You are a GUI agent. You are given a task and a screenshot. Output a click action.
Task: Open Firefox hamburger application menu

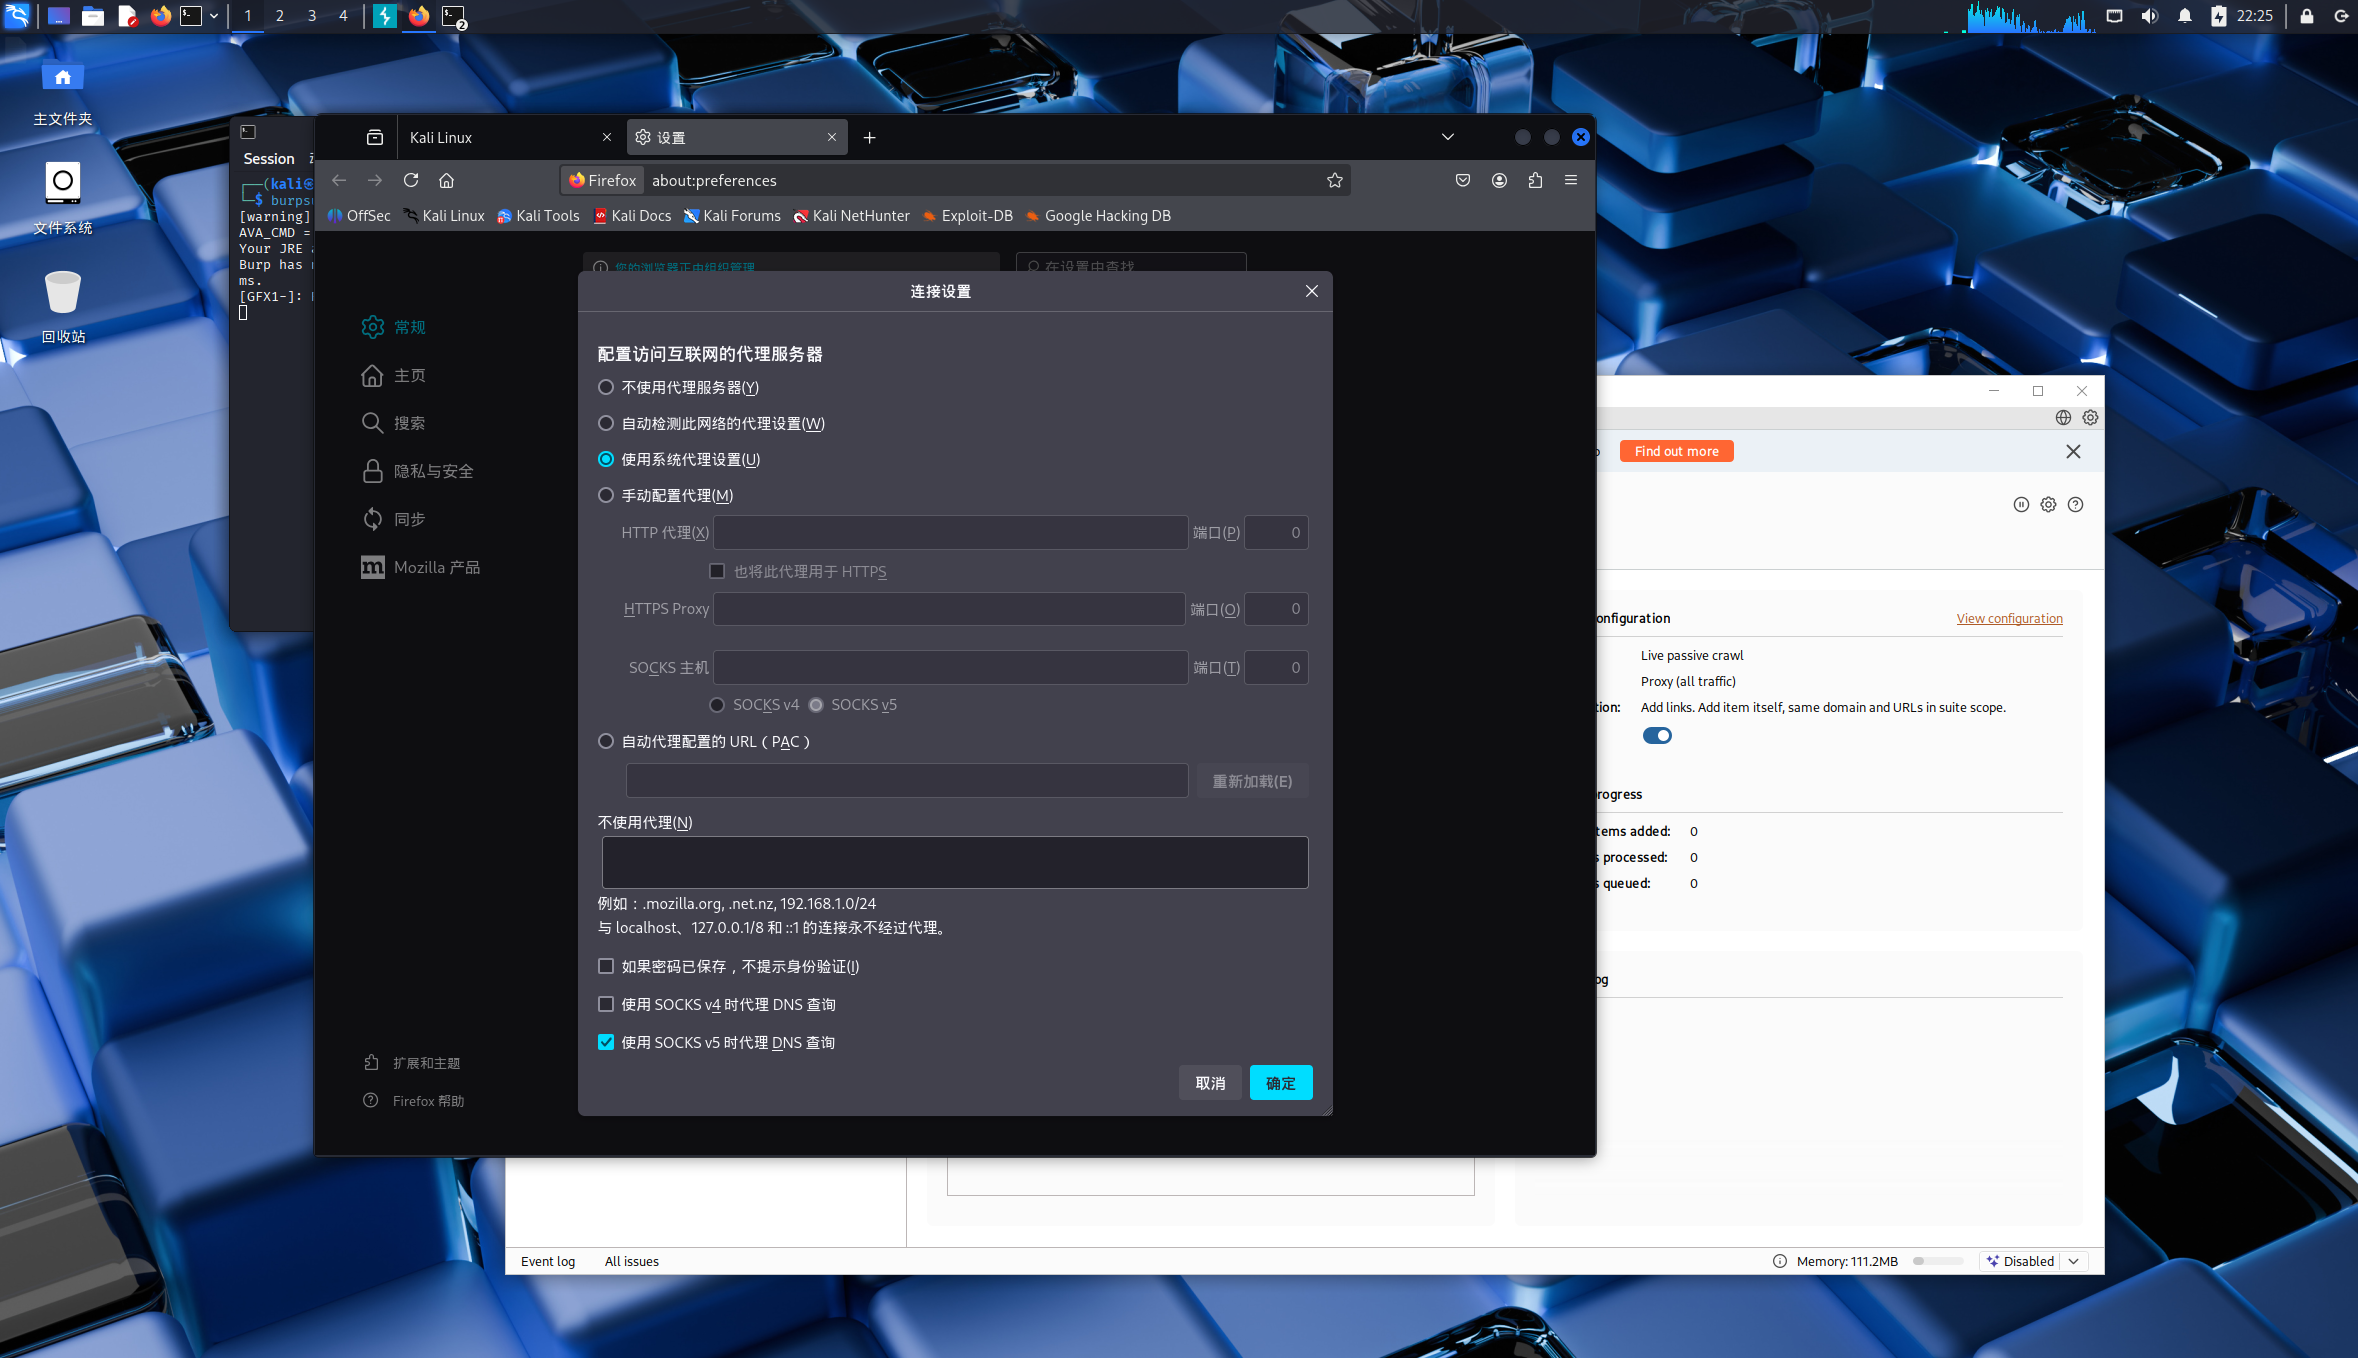pyautogui.click(x=1571, y=180)
